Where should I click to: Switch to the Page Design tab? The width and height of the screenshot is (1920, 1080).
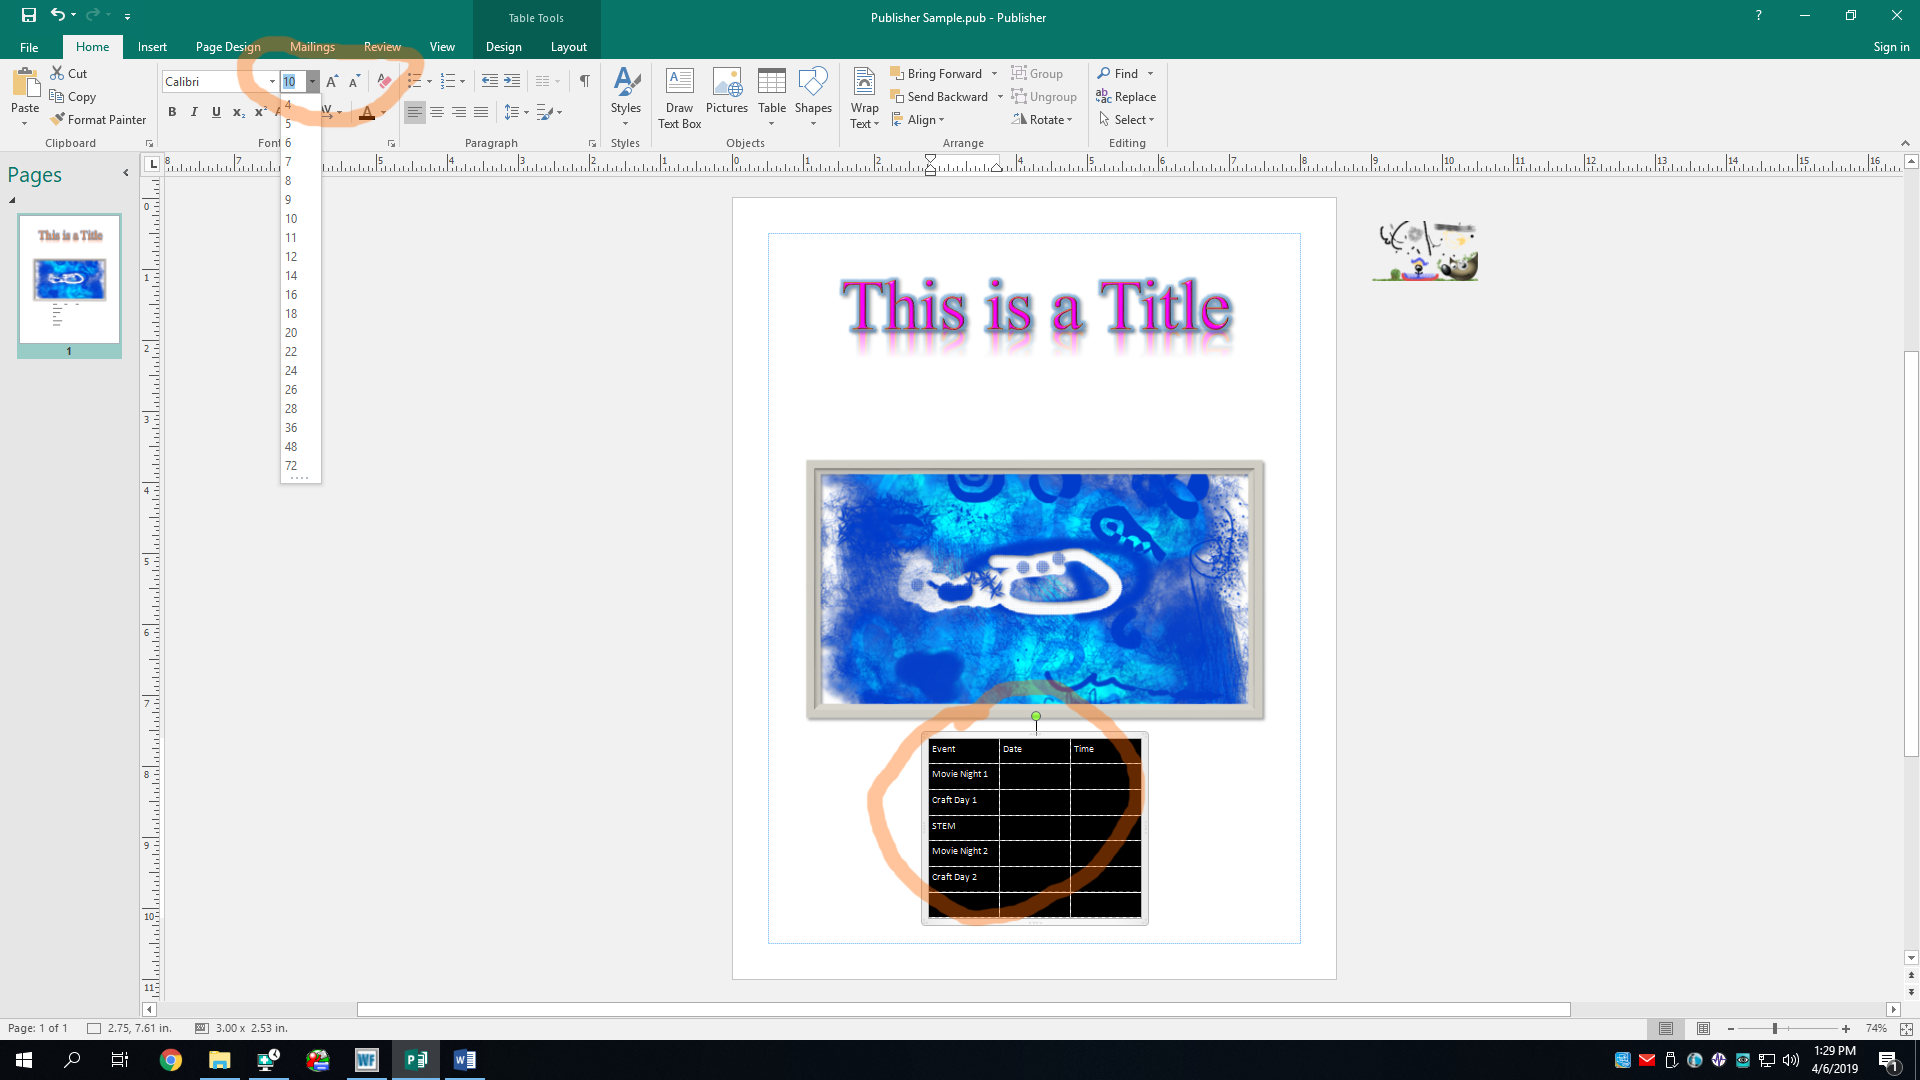coord(228,47)
